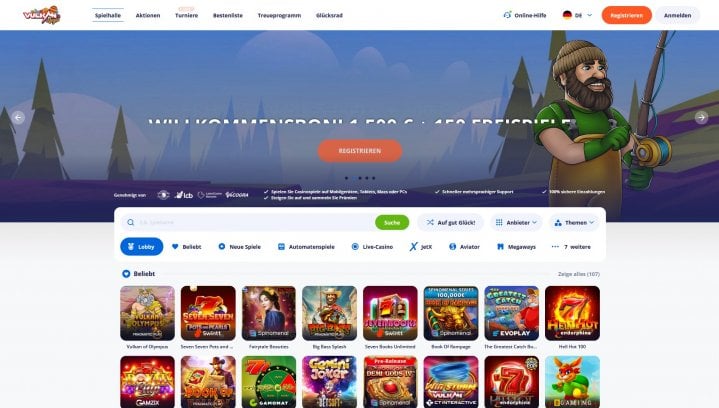The width and height of the screenshot is (719, 408).
Task: Open JetX games category
Action: 420,247
